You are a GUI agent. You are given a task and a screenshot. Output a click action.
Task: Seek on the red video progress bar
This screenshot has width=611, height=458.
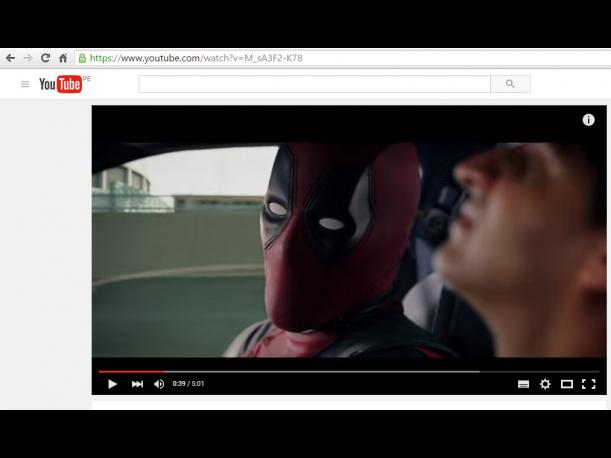pyautogui.click(x=349, y=371)
